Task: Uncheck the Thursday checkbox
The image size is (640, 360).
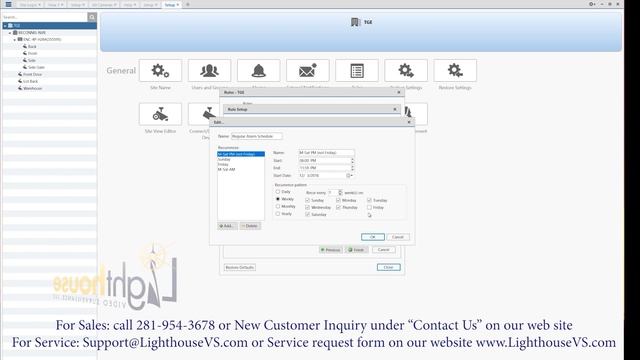Action: click(x=338, y=207)
